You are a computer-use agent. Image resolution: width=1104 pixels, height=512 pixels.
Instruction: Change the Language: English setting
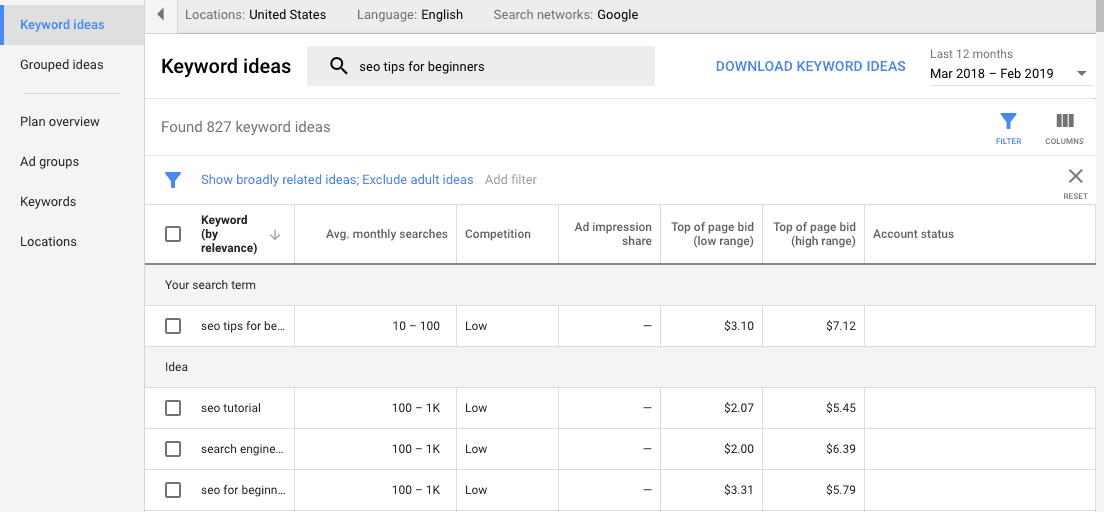409,15
